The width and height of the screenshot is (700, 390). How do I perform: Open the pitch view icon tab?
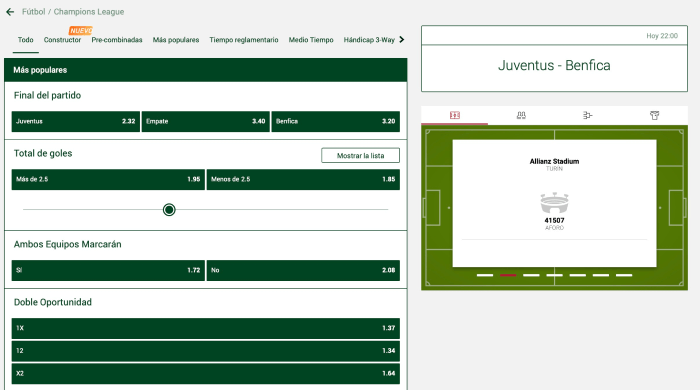point(454,116)
